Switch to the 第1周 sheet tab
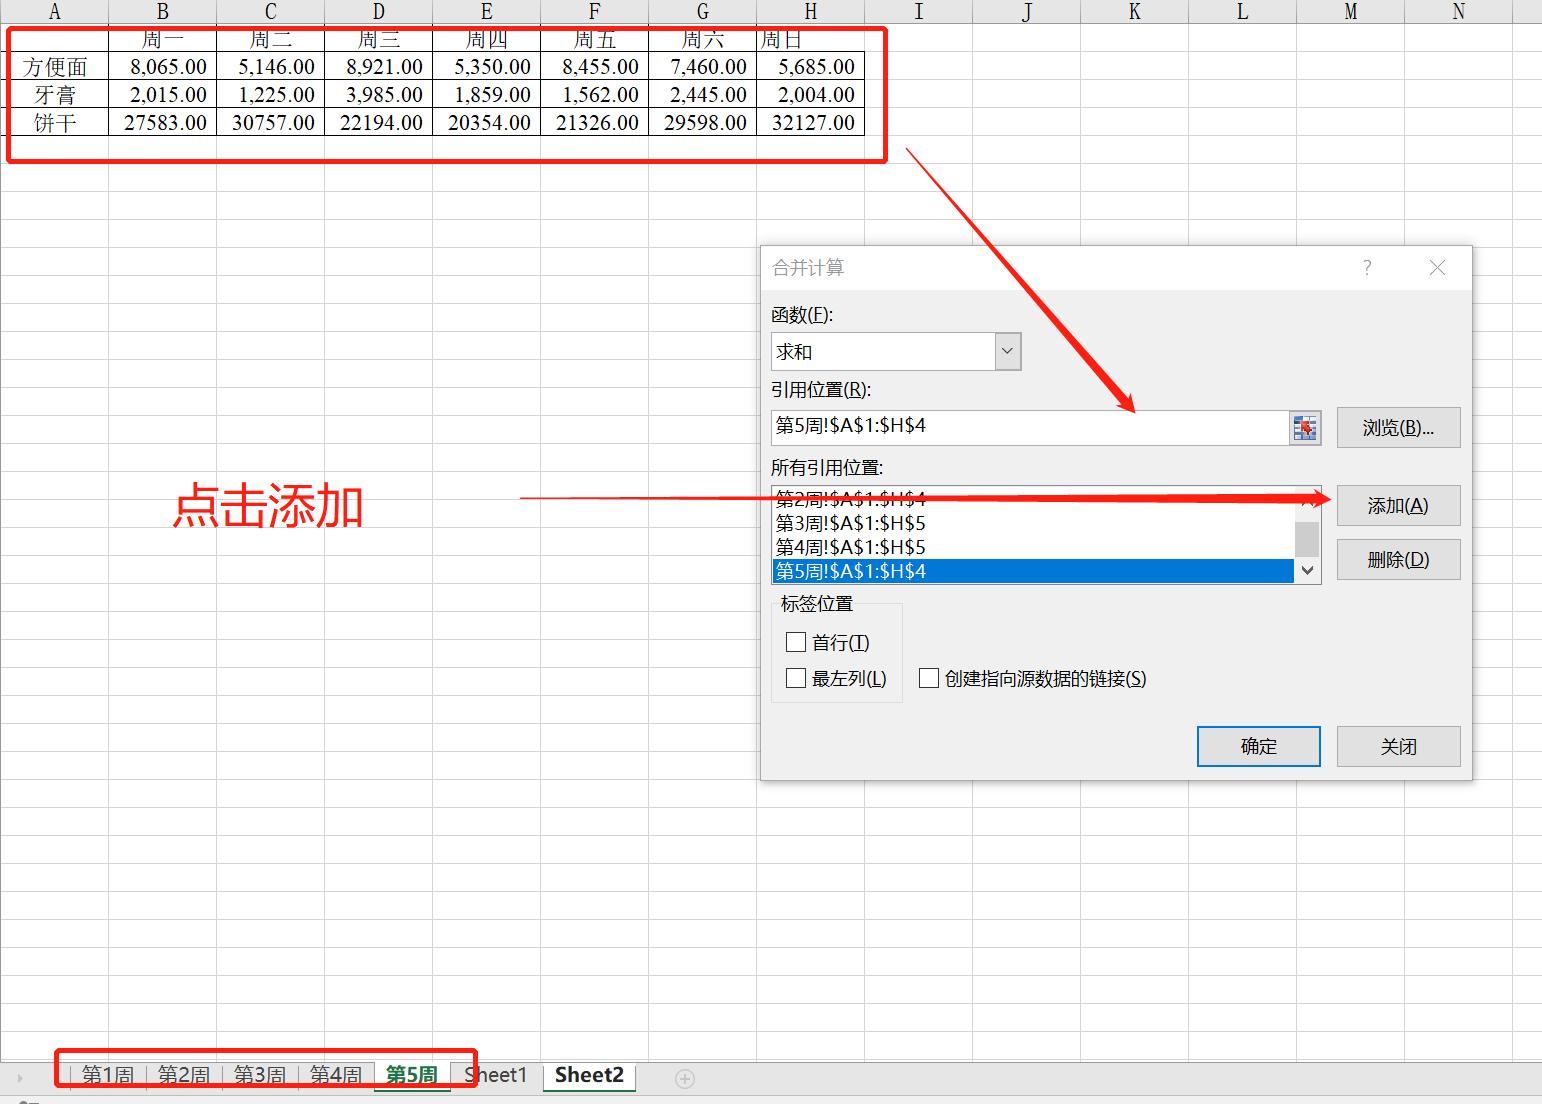The width and height of the screenshot is (1542, 1104). [107, 1075]
